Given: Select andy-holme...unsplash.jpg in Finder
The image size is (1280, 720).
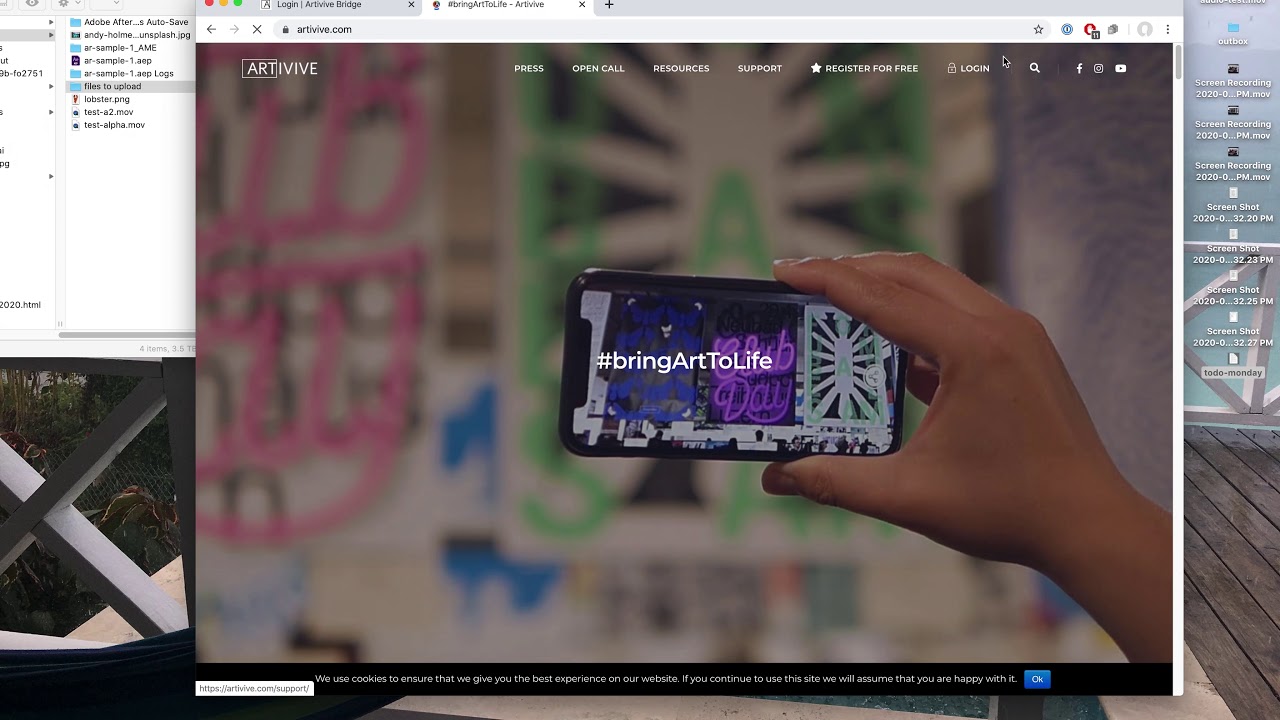Looking at the screenshot, I should coord(129,35).
